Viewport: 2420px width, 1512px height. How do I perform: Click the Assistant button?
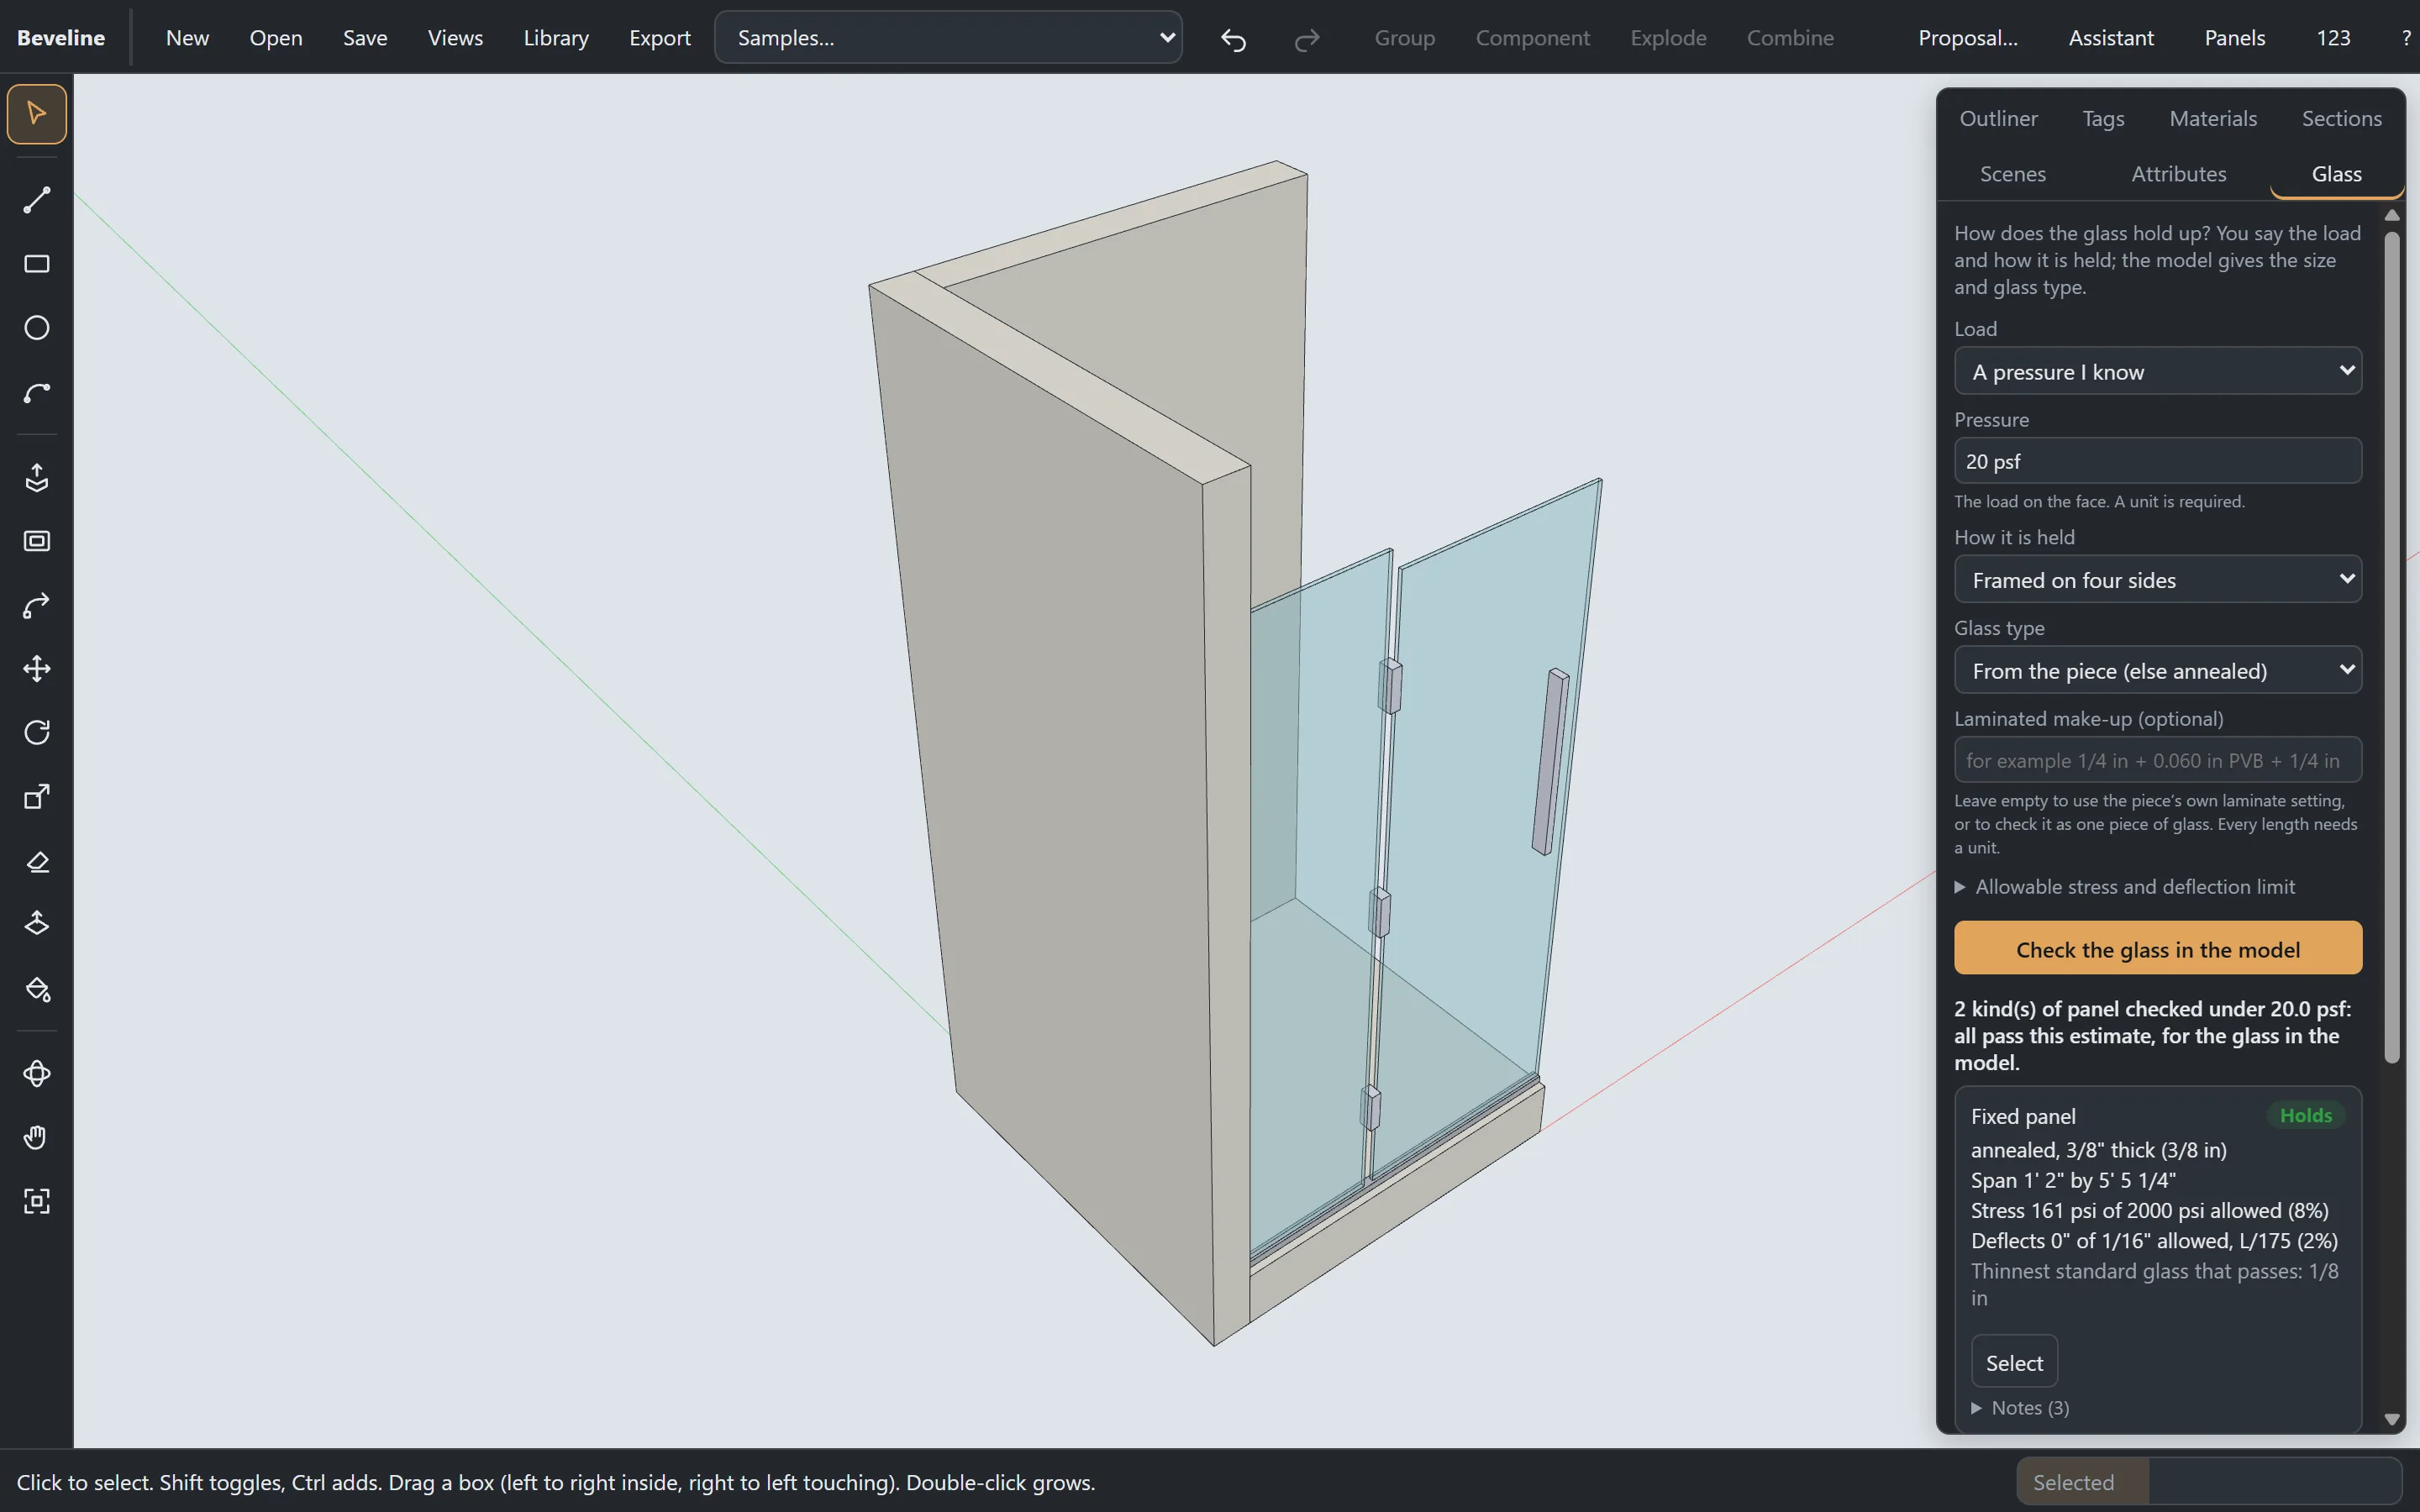[2110, 38]
